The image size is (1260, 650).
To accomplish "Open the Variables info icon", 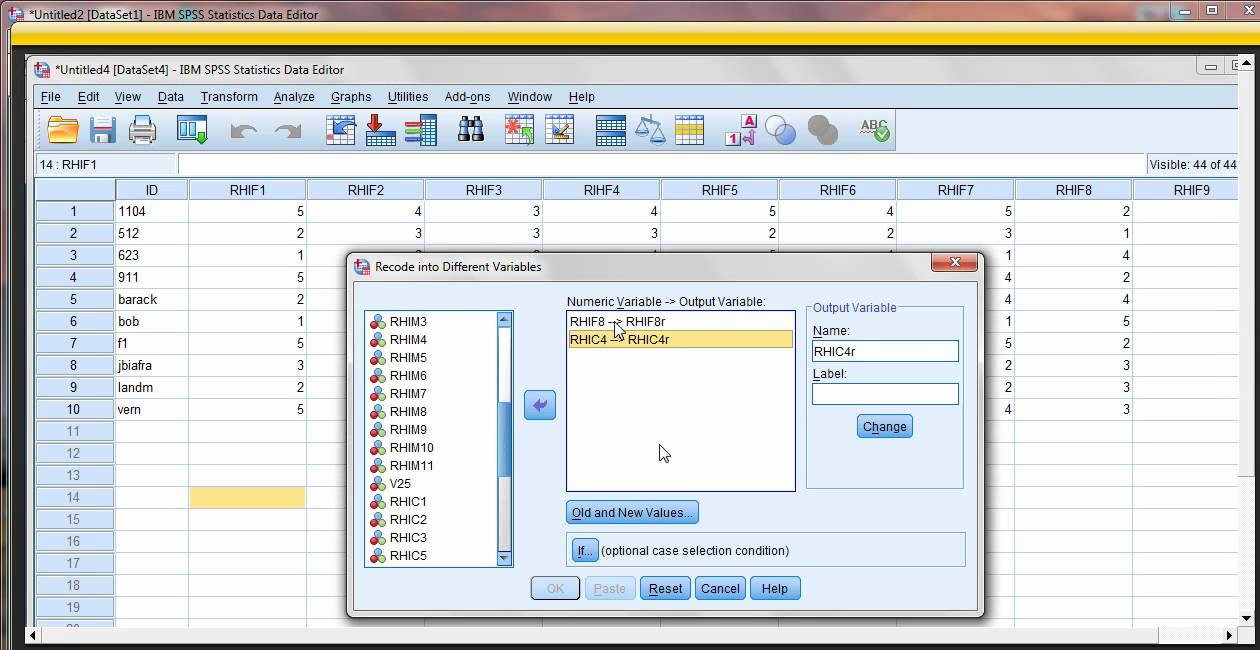I will tap(421, 130).
